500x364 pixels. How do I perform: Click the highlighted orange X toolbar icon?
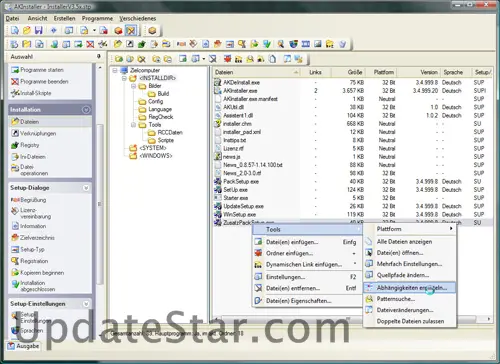[x=131, y=31]
